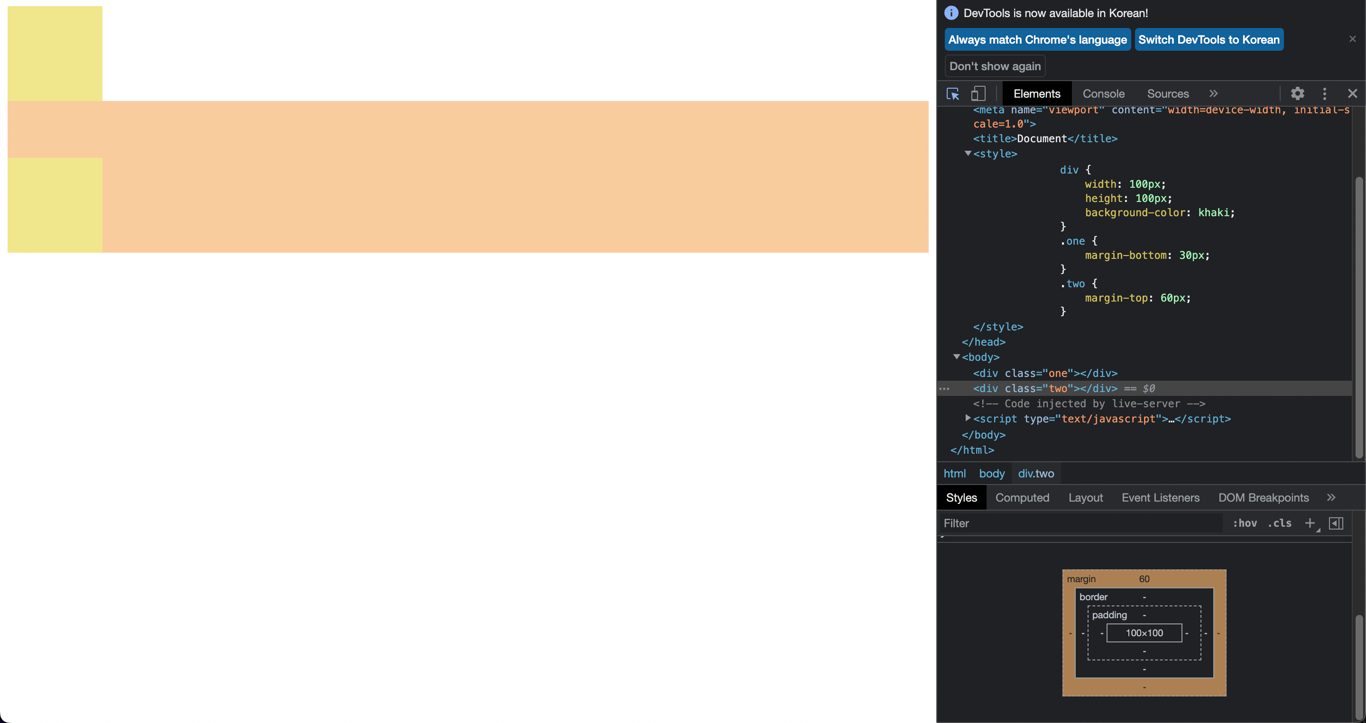Click the Elements panel vertical scrollbar

pyautogui.click(x=1359, y=318)
